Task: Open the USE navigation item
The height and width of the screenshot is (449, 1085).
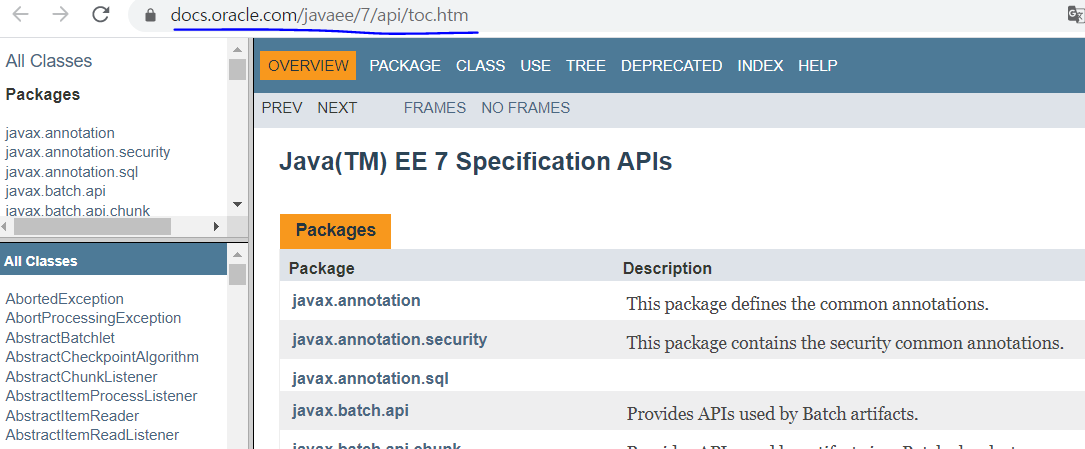Action: click(x=536, y=66)
